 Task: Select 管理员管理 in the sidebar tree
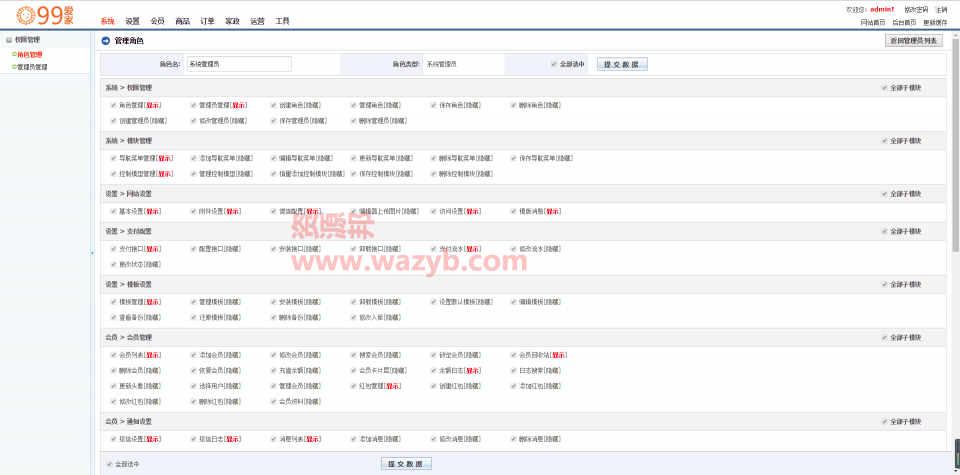[32, 67]
